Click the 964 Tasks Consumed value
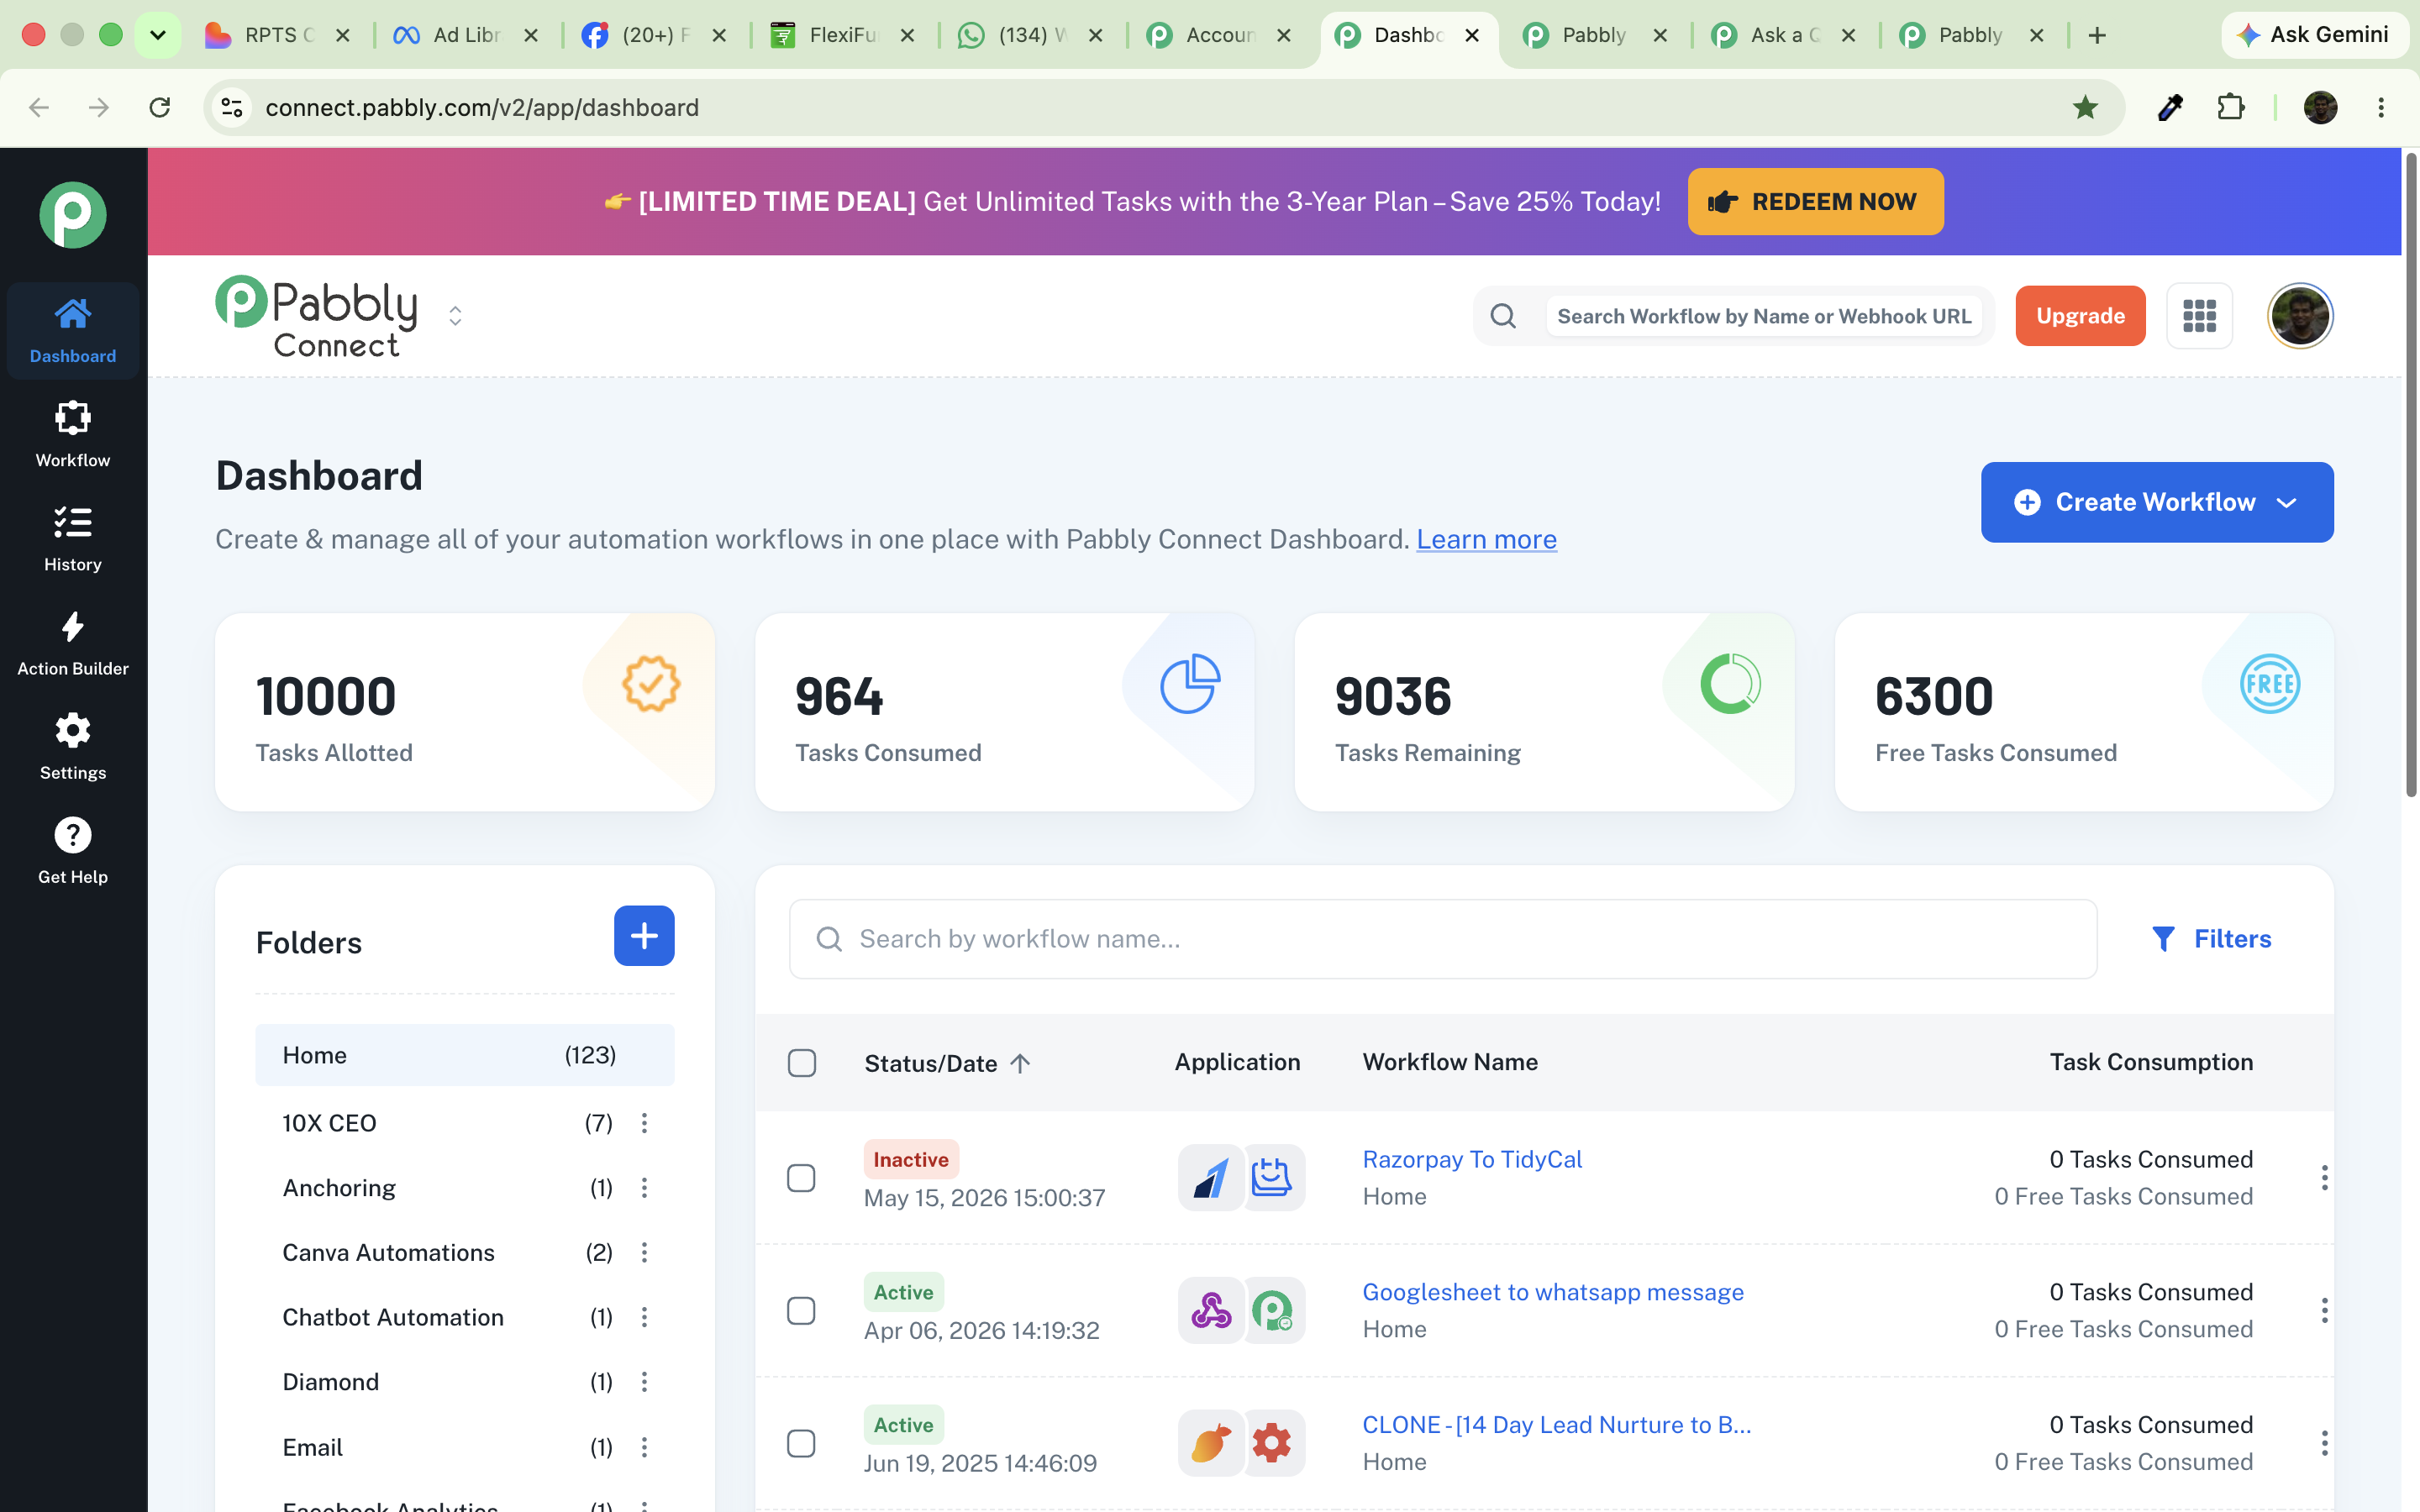The width and height of the screenshot is (2420, 1512). pos(839,696)
